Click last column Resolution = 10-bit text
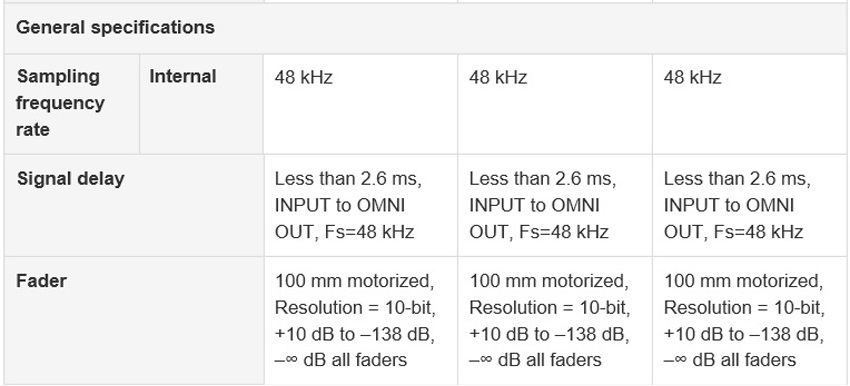The height and width of the screenshot is (386, 850). click(x=744, y=308)
